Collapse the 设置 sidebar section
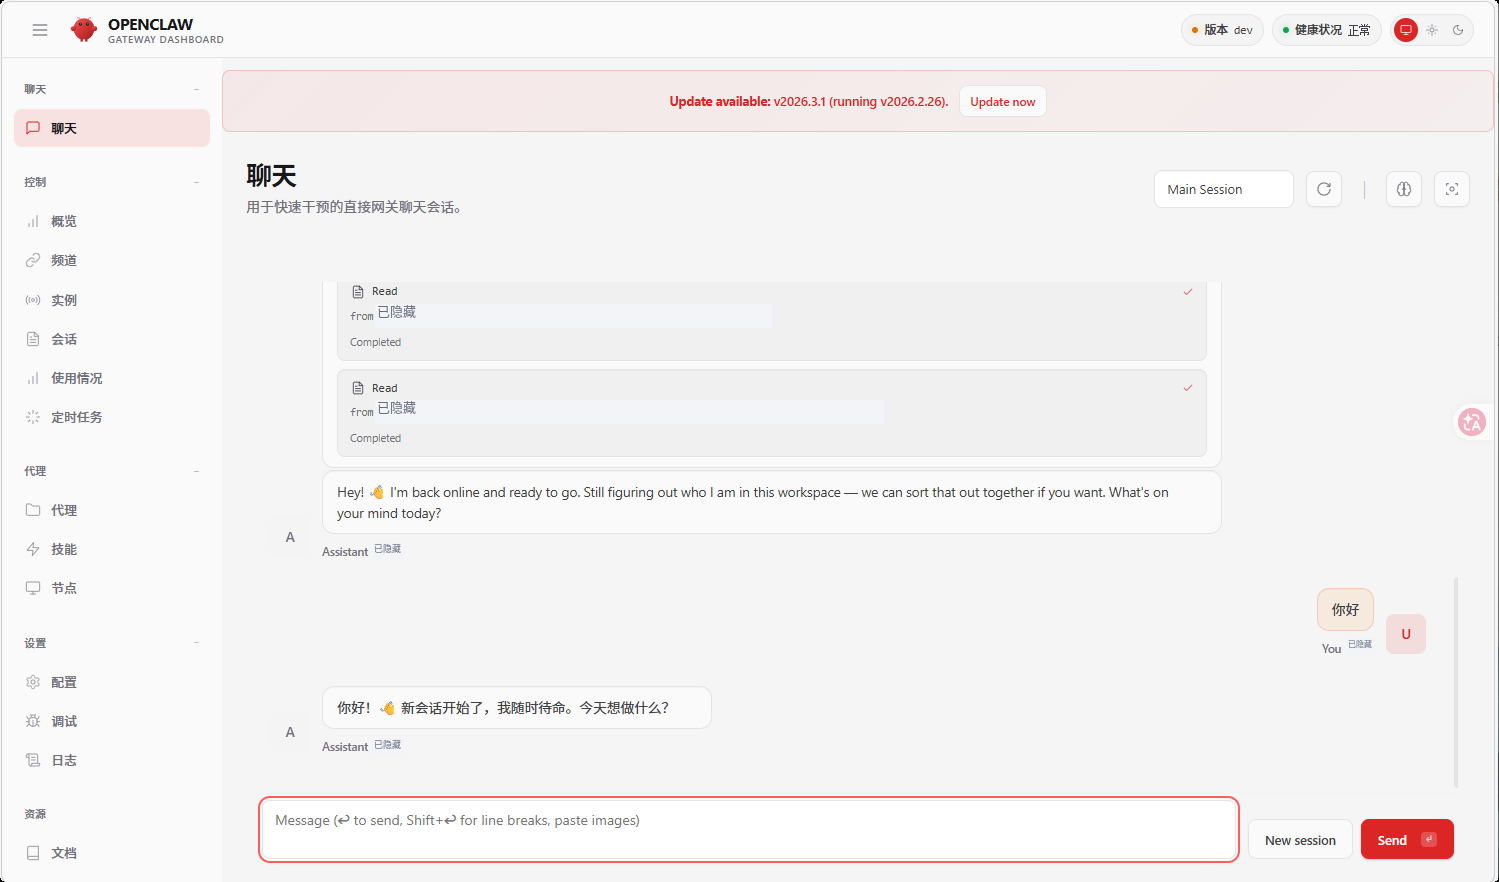Viewport: 1499px width, 882px height. tap(112, 643)
